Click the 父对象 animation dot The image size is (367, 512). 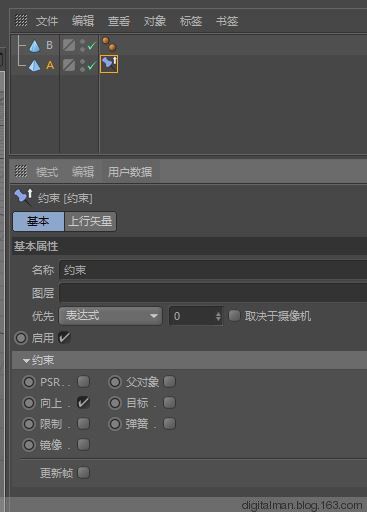point(115,382)
